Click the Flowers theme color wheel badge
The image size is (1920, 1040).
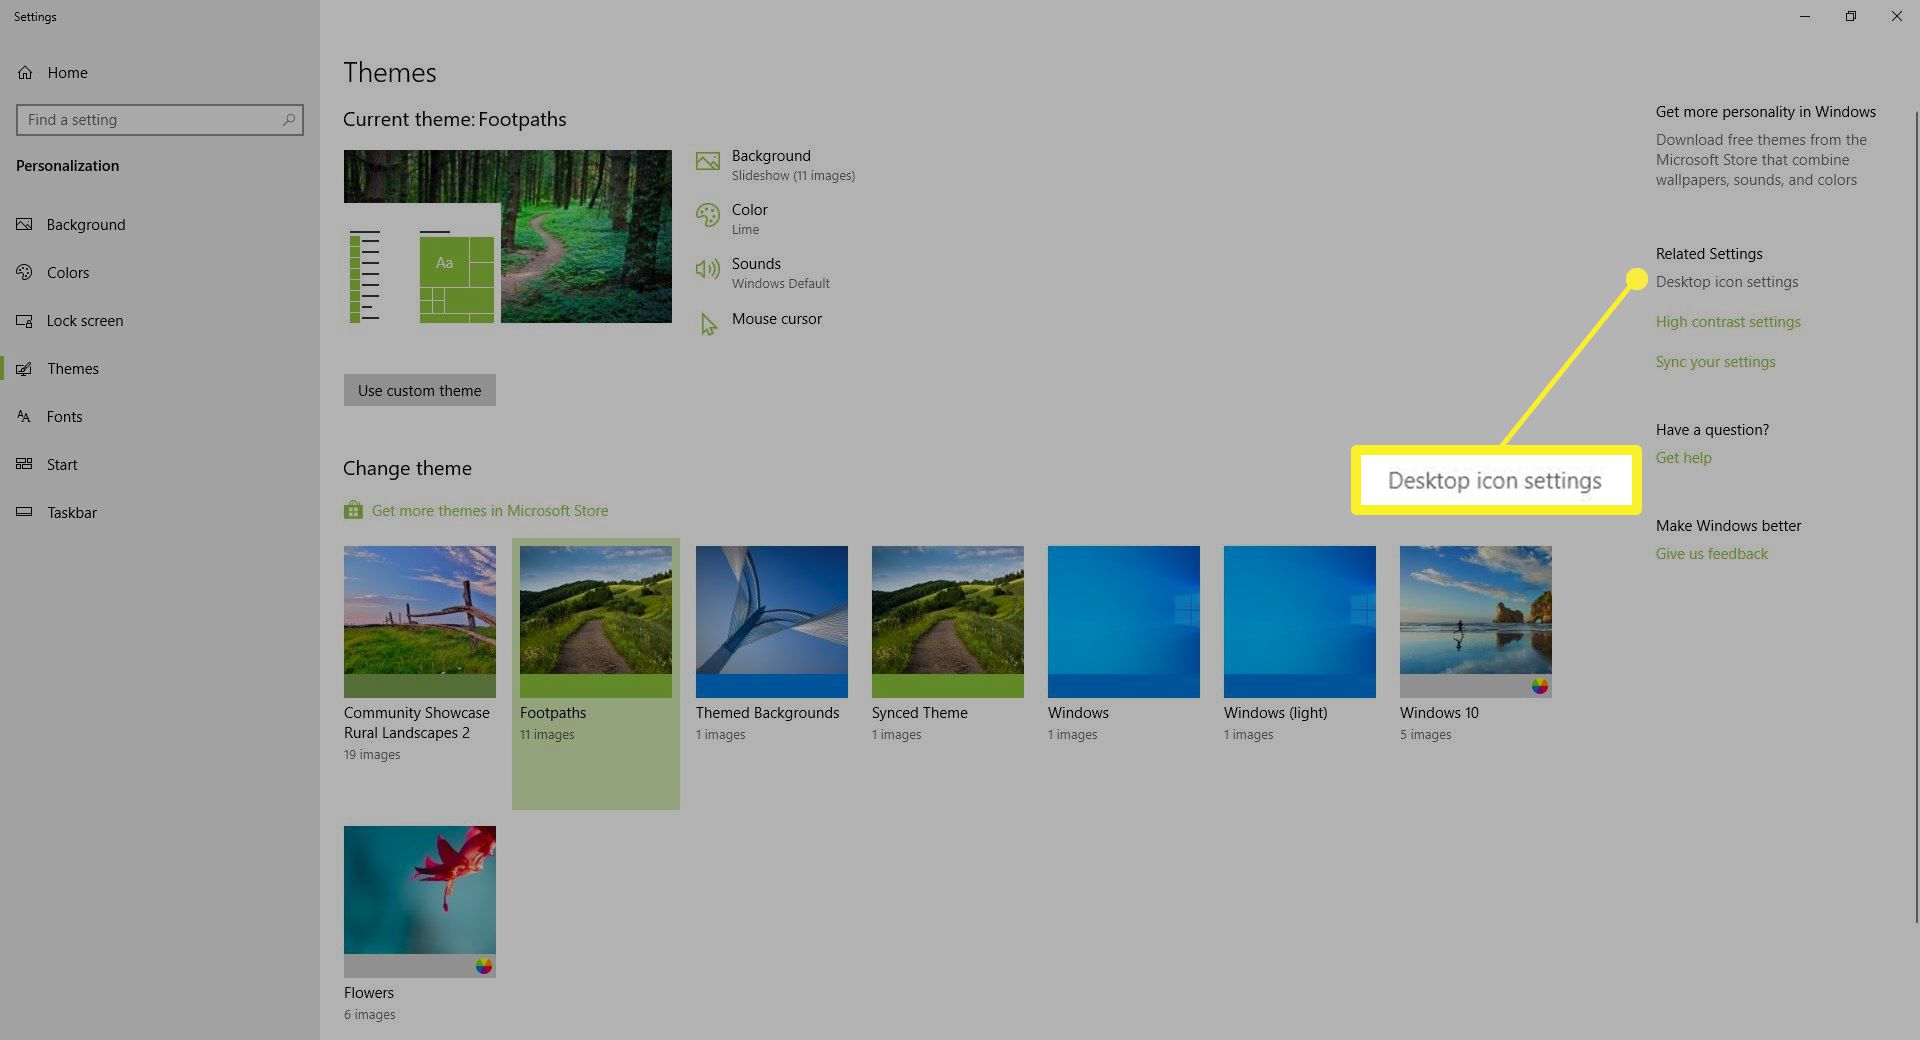coord(484,966)
